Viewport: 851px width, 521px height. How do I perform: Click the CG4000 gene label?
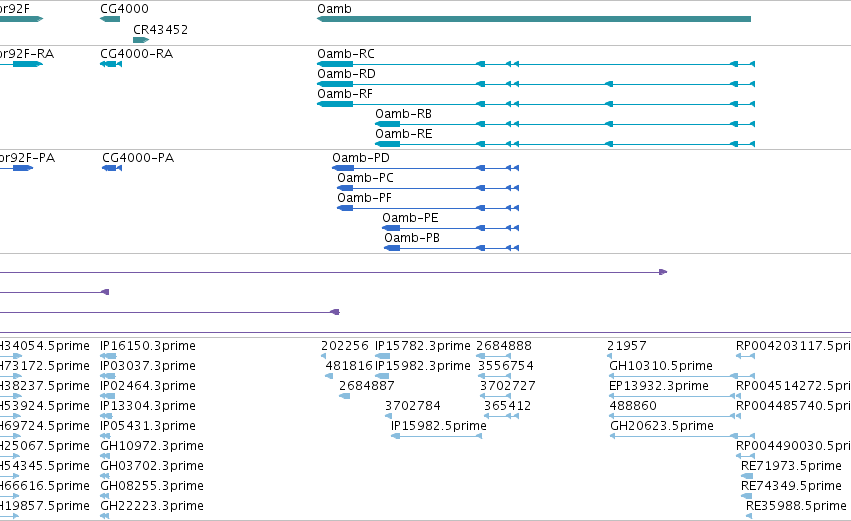pyautogui.click(x=124, y=9)
